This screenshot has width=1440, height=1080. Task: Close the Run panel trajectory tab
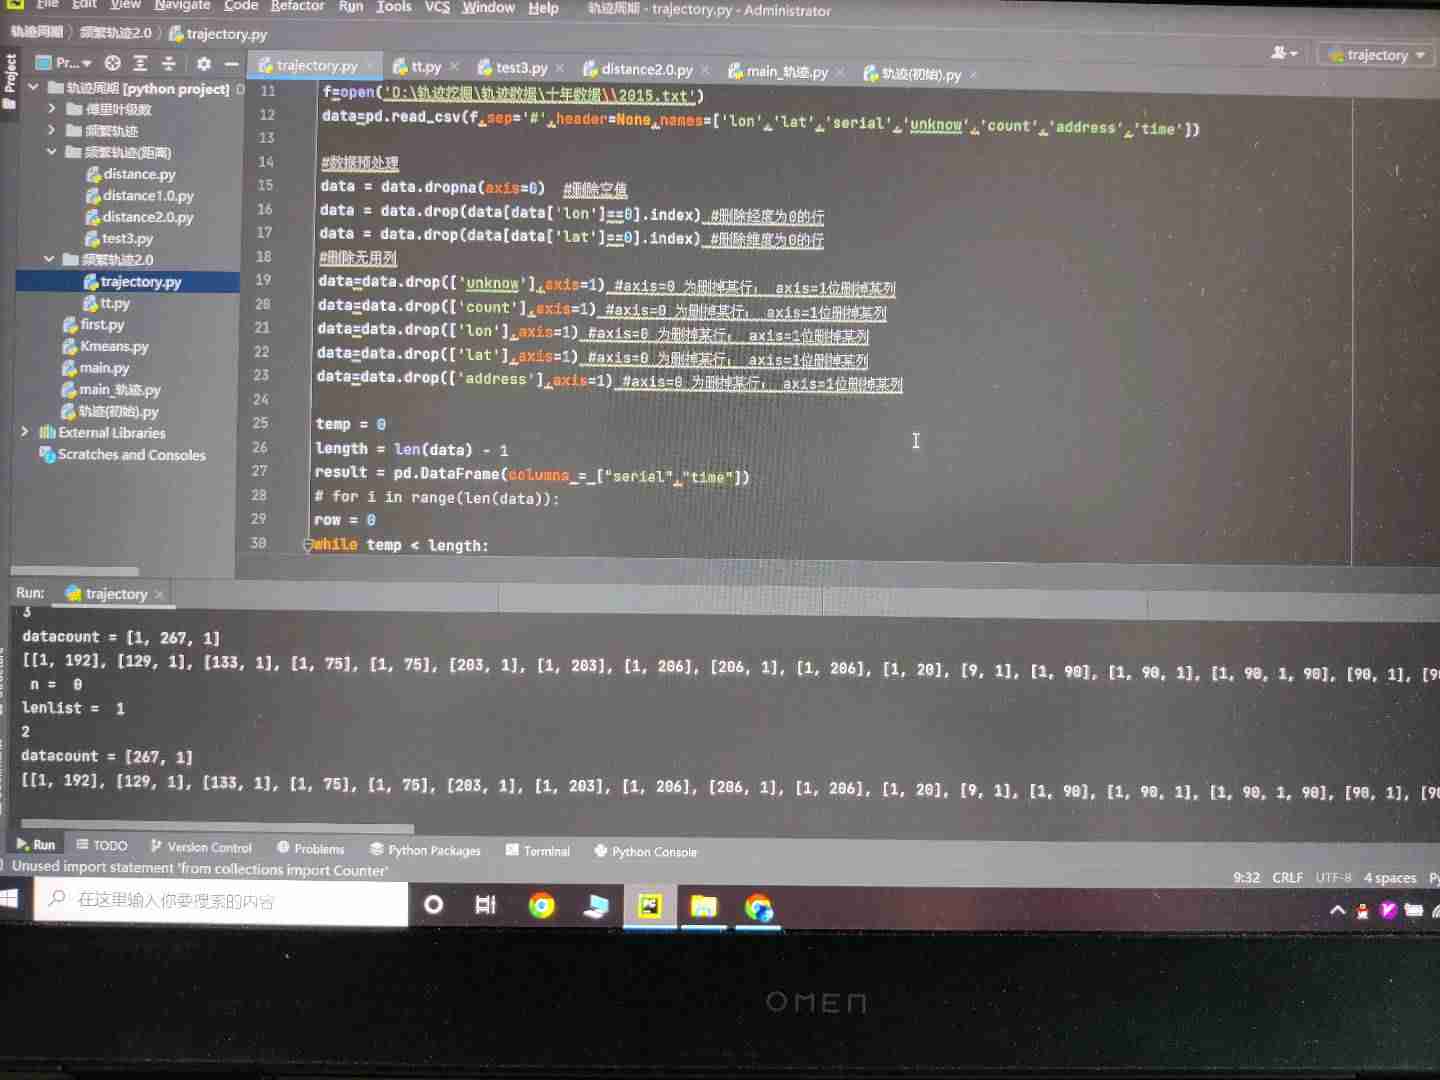point(159,594)
